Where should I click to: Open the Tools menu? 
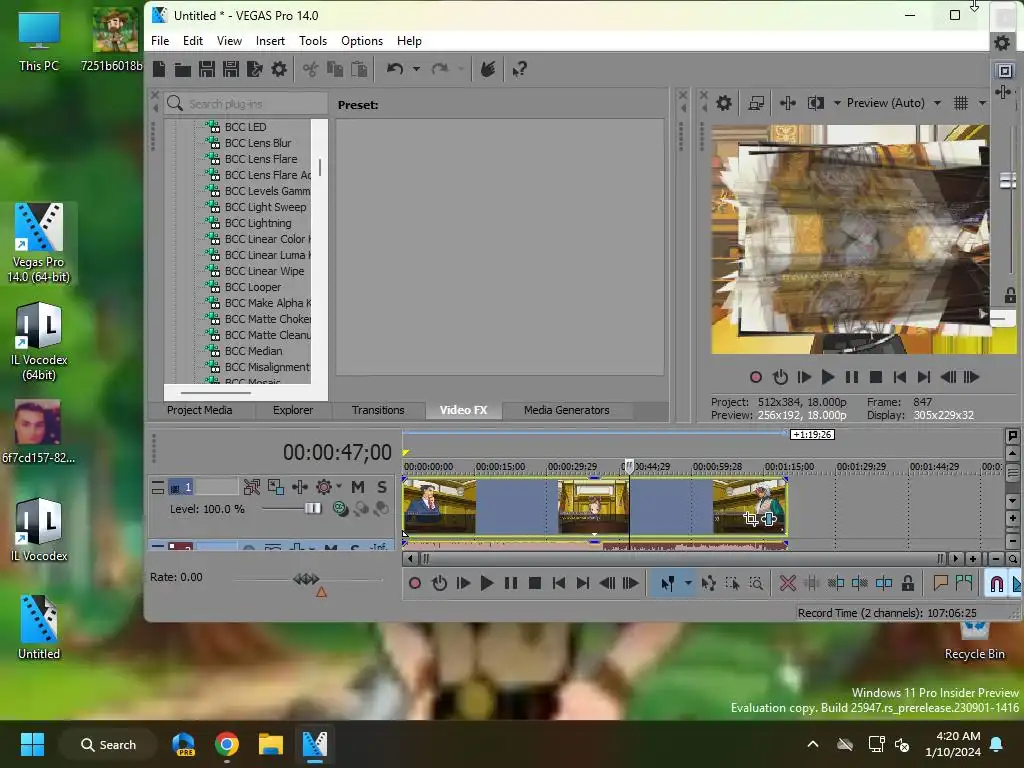point(313,40)
